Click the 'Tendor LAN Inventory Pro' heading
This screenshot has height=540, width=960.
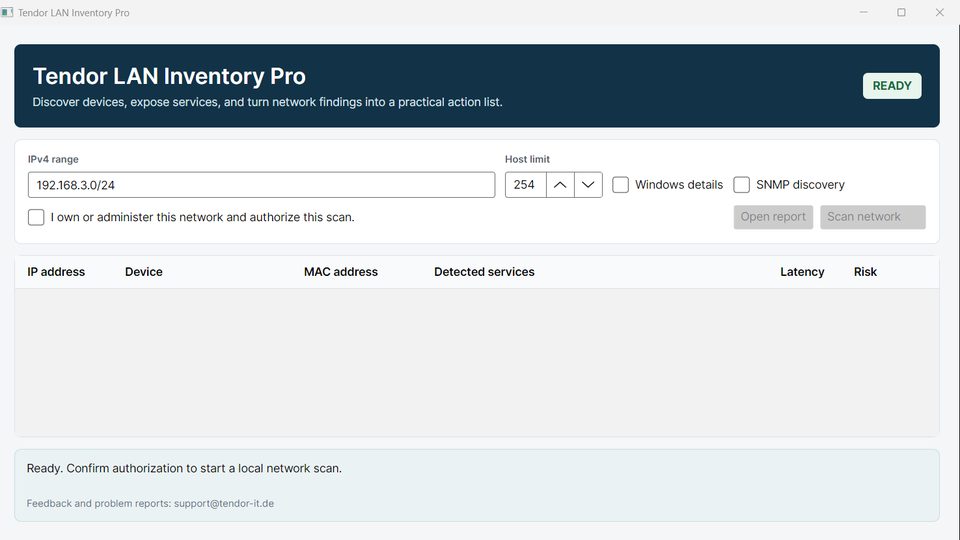click(x=169, y=77)
